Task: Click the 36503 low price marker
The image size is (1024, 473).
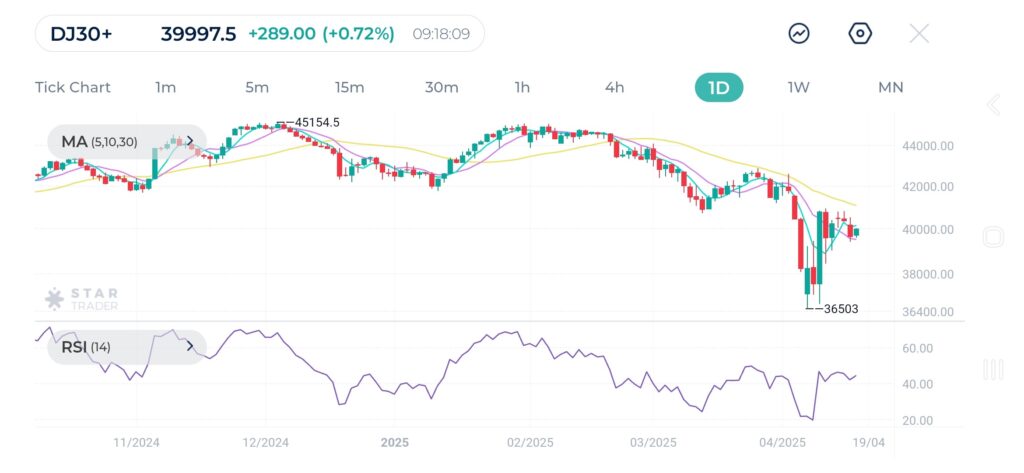Action: coord(838,309)
